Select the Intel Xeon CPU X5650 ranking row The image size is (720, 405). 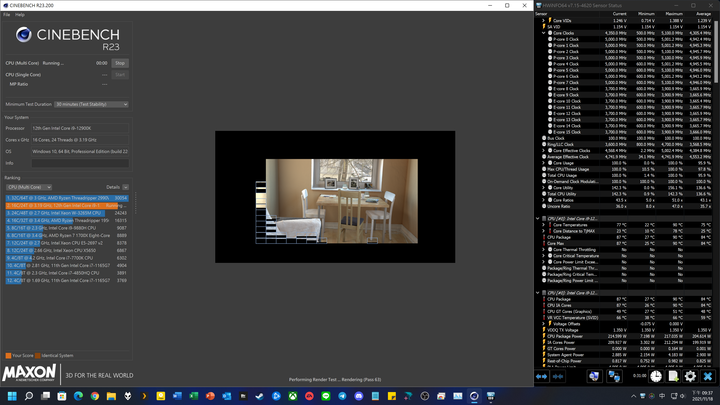67,251
